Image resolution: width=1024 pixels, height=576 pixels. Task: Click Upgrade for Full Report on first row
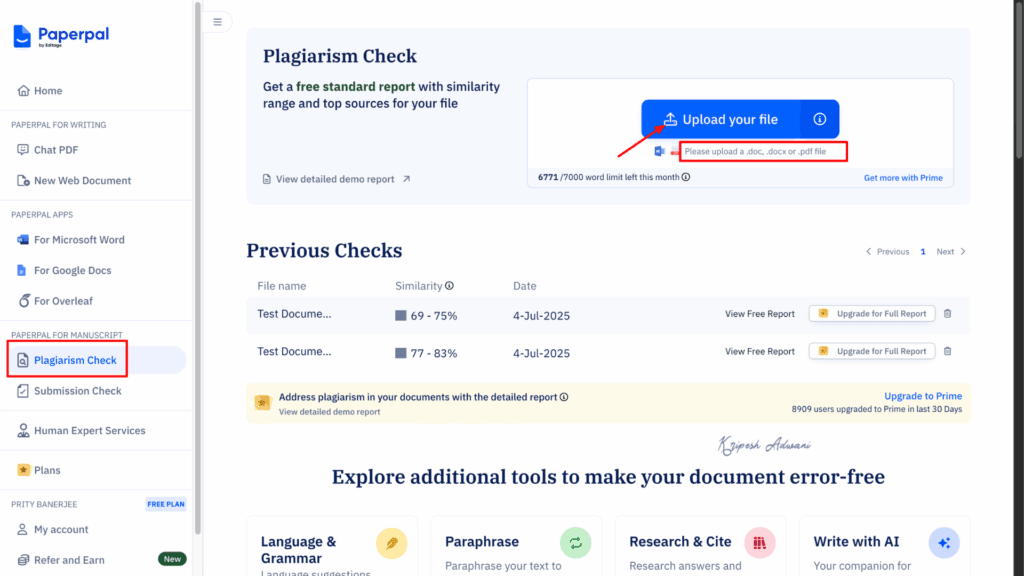point(871,312)
